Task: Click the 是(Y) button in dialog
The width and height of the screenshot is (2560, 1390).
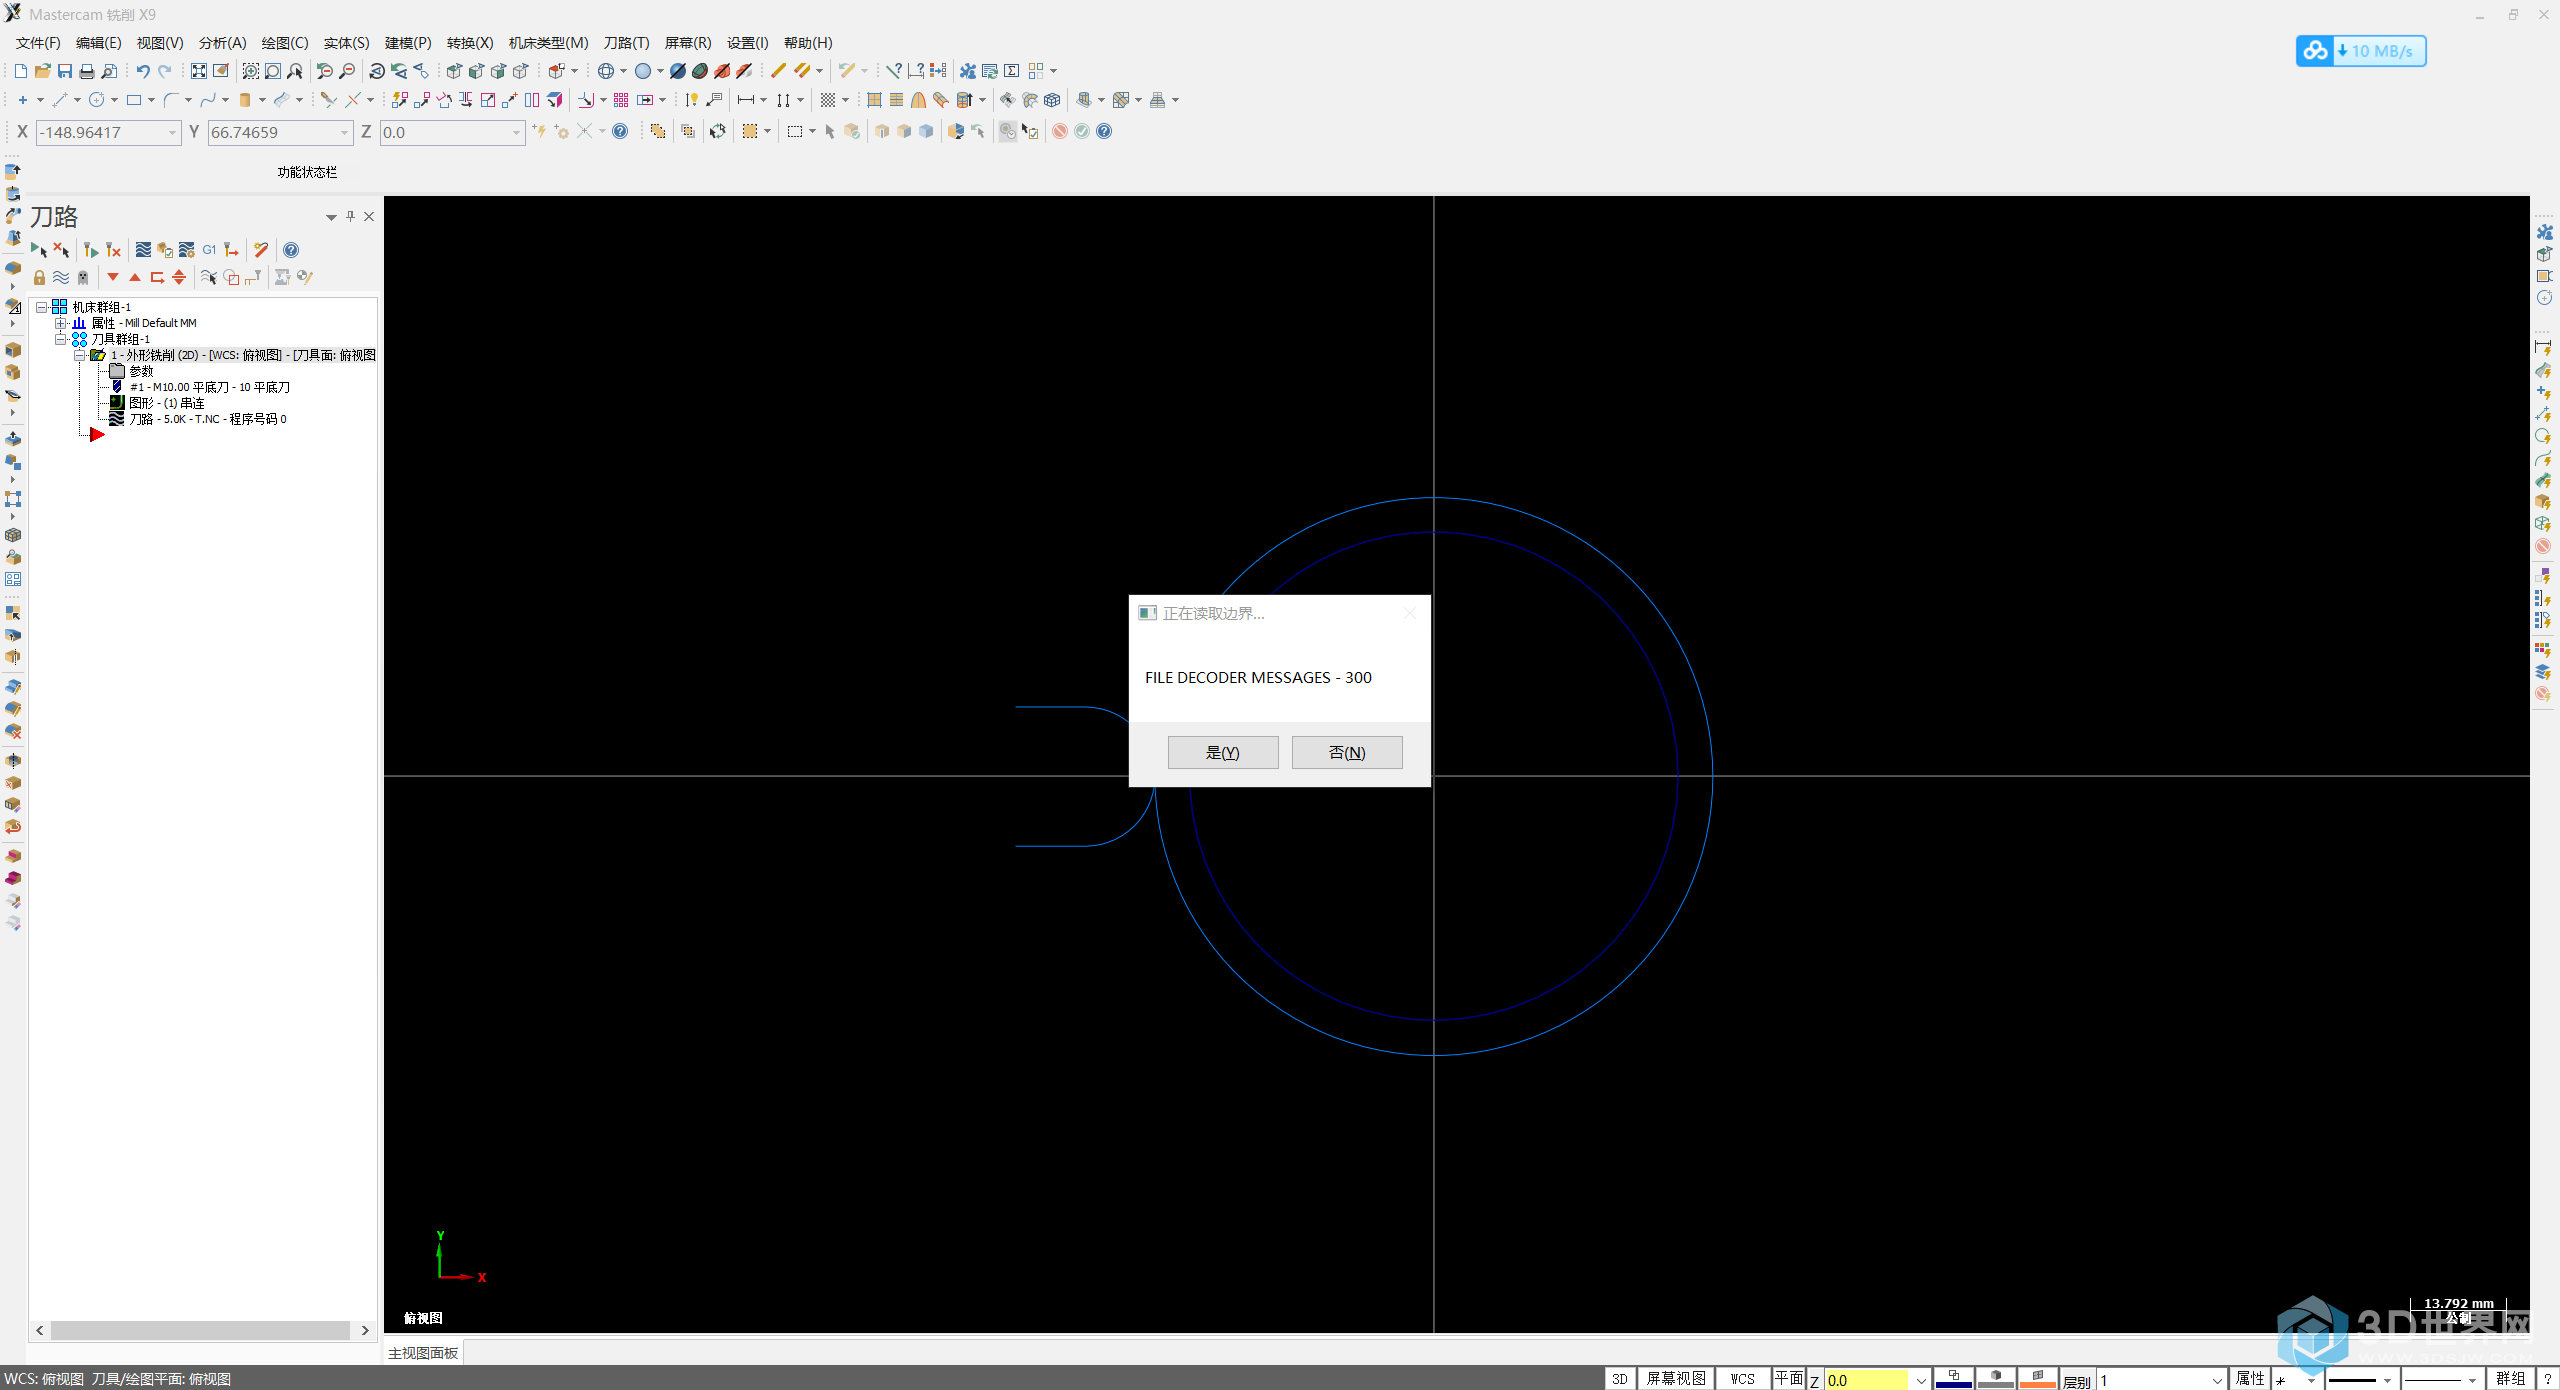Action: 1223,752
